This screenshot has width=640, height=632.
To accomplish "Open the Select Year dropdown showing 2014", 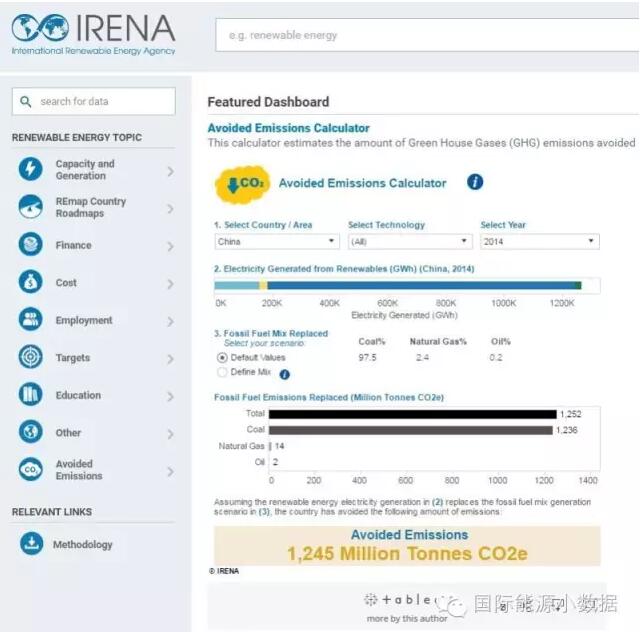I will 539,242.
